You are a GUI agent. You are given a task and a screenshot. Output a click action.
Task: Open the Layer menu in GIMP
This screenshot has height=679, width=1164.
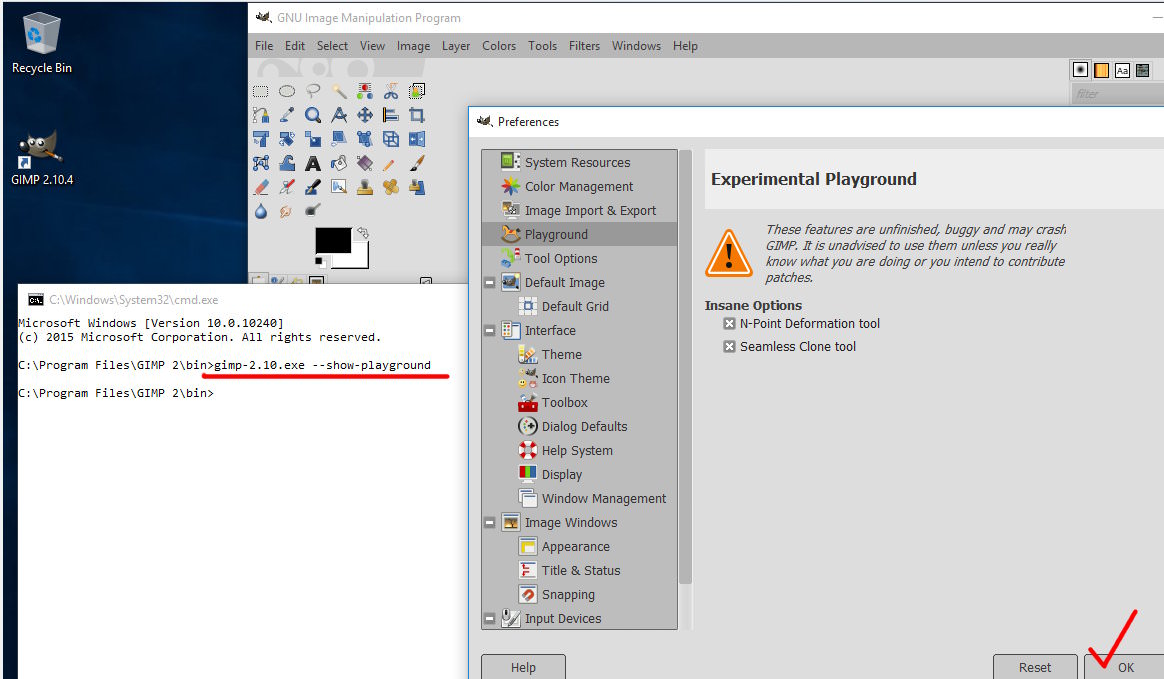456,46
